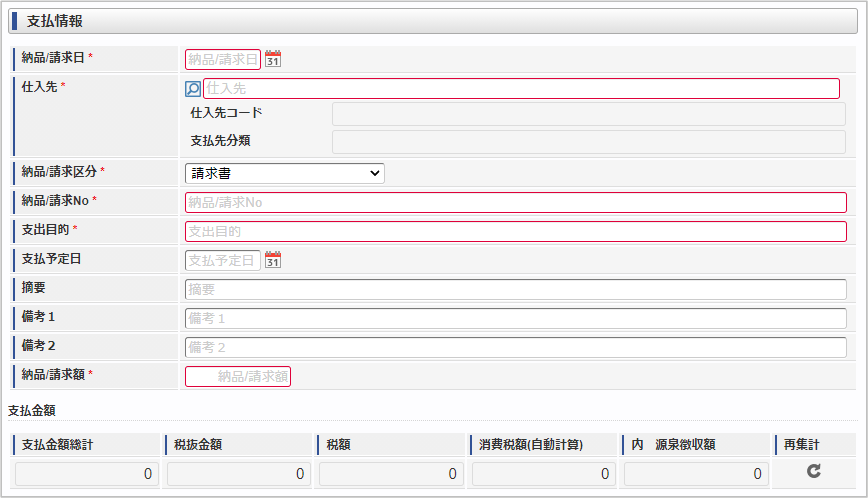
Task: Click into the 支出目的 field
Action: coord(515,231)
